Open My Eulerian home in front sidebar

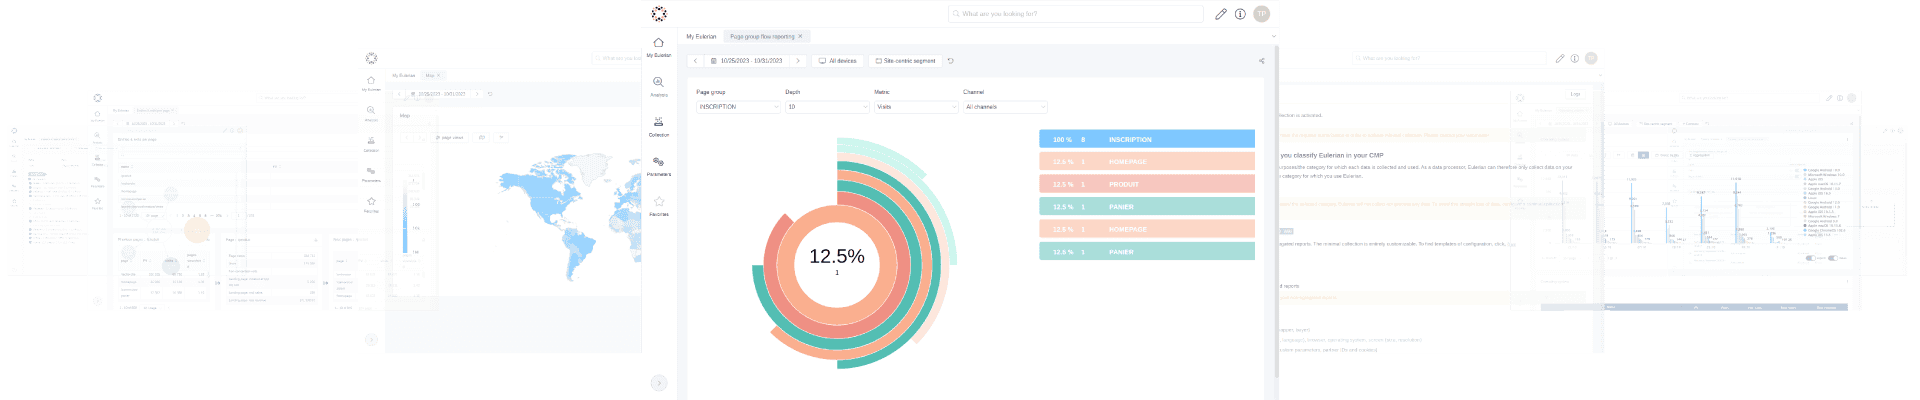pyautogui.click(x=659, y=47)
